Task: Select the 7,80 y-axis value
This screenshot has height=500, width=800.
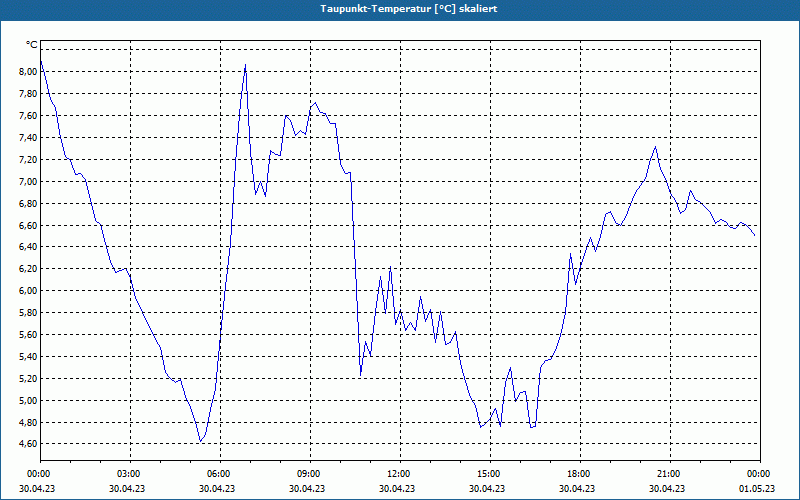Action: pyautogui.click(x=28, y=94)
